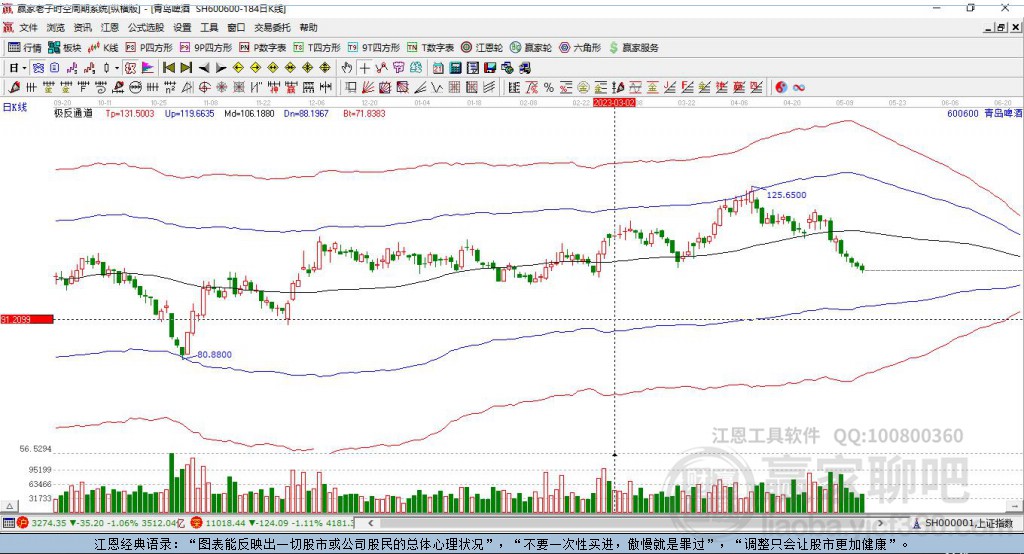
Task: Jump to last bar icon
Action: 186,68
